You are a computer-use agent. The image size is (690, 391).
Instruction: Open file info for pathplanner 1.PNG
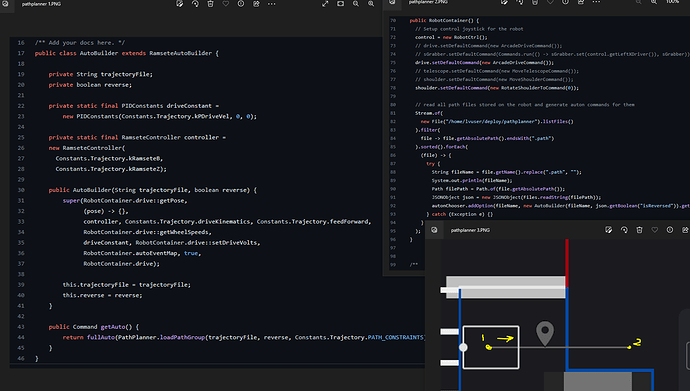[x=241, y=4]
